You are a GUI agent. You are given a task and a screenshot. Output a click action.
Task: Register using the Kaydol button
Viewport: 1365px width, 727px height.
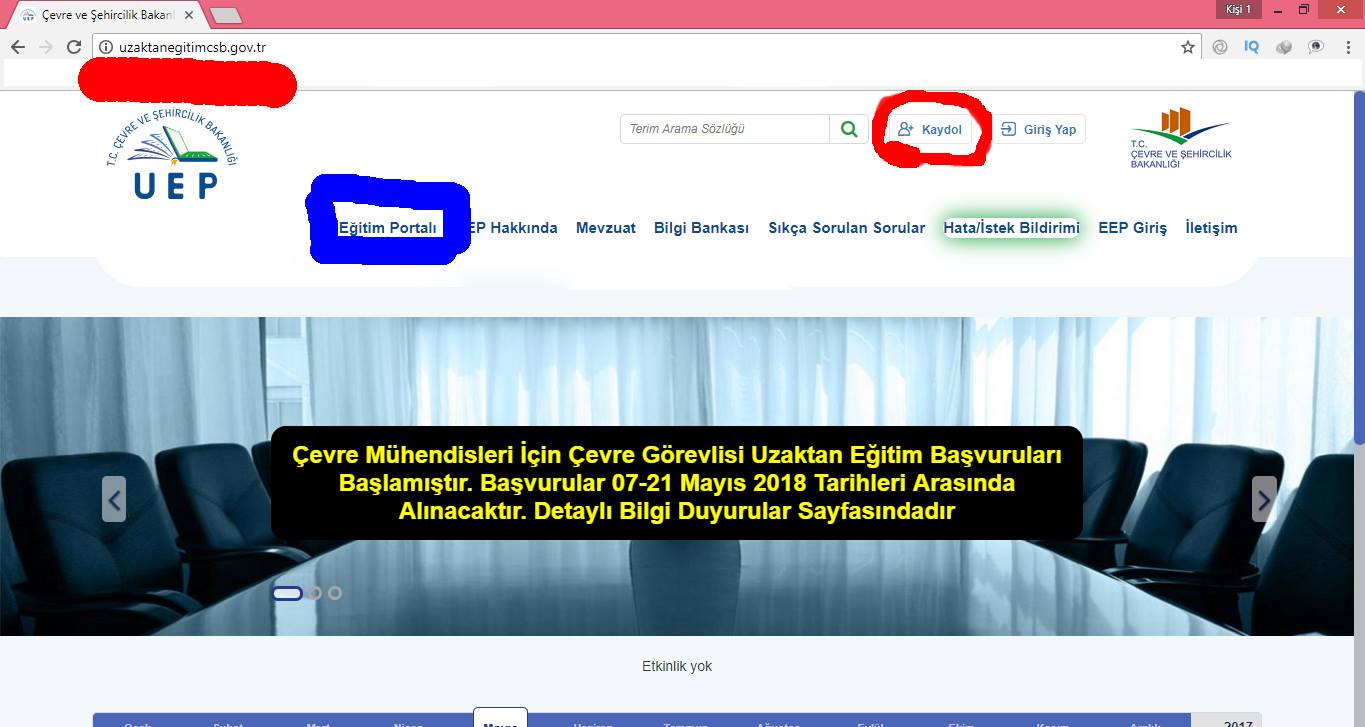(x=929, y=130)
